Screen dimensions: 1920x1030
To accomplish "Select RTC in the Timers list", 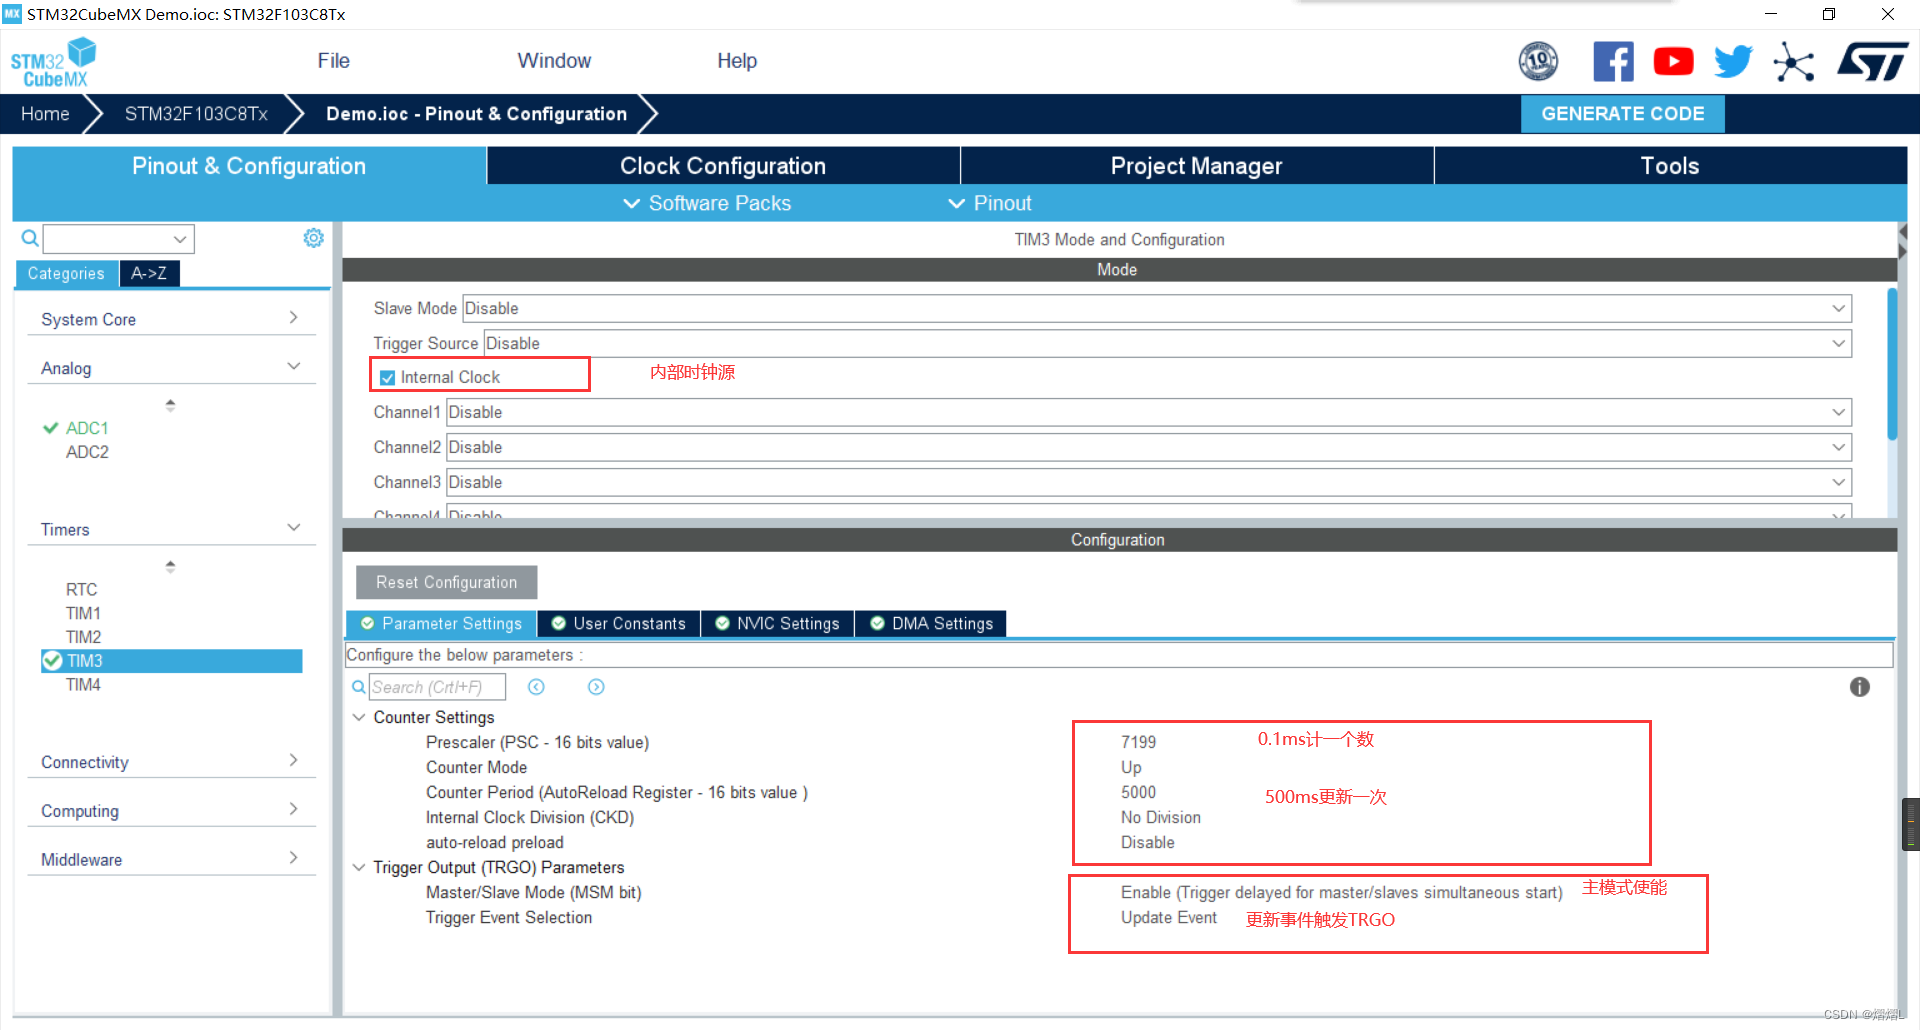I will (81, 590).
